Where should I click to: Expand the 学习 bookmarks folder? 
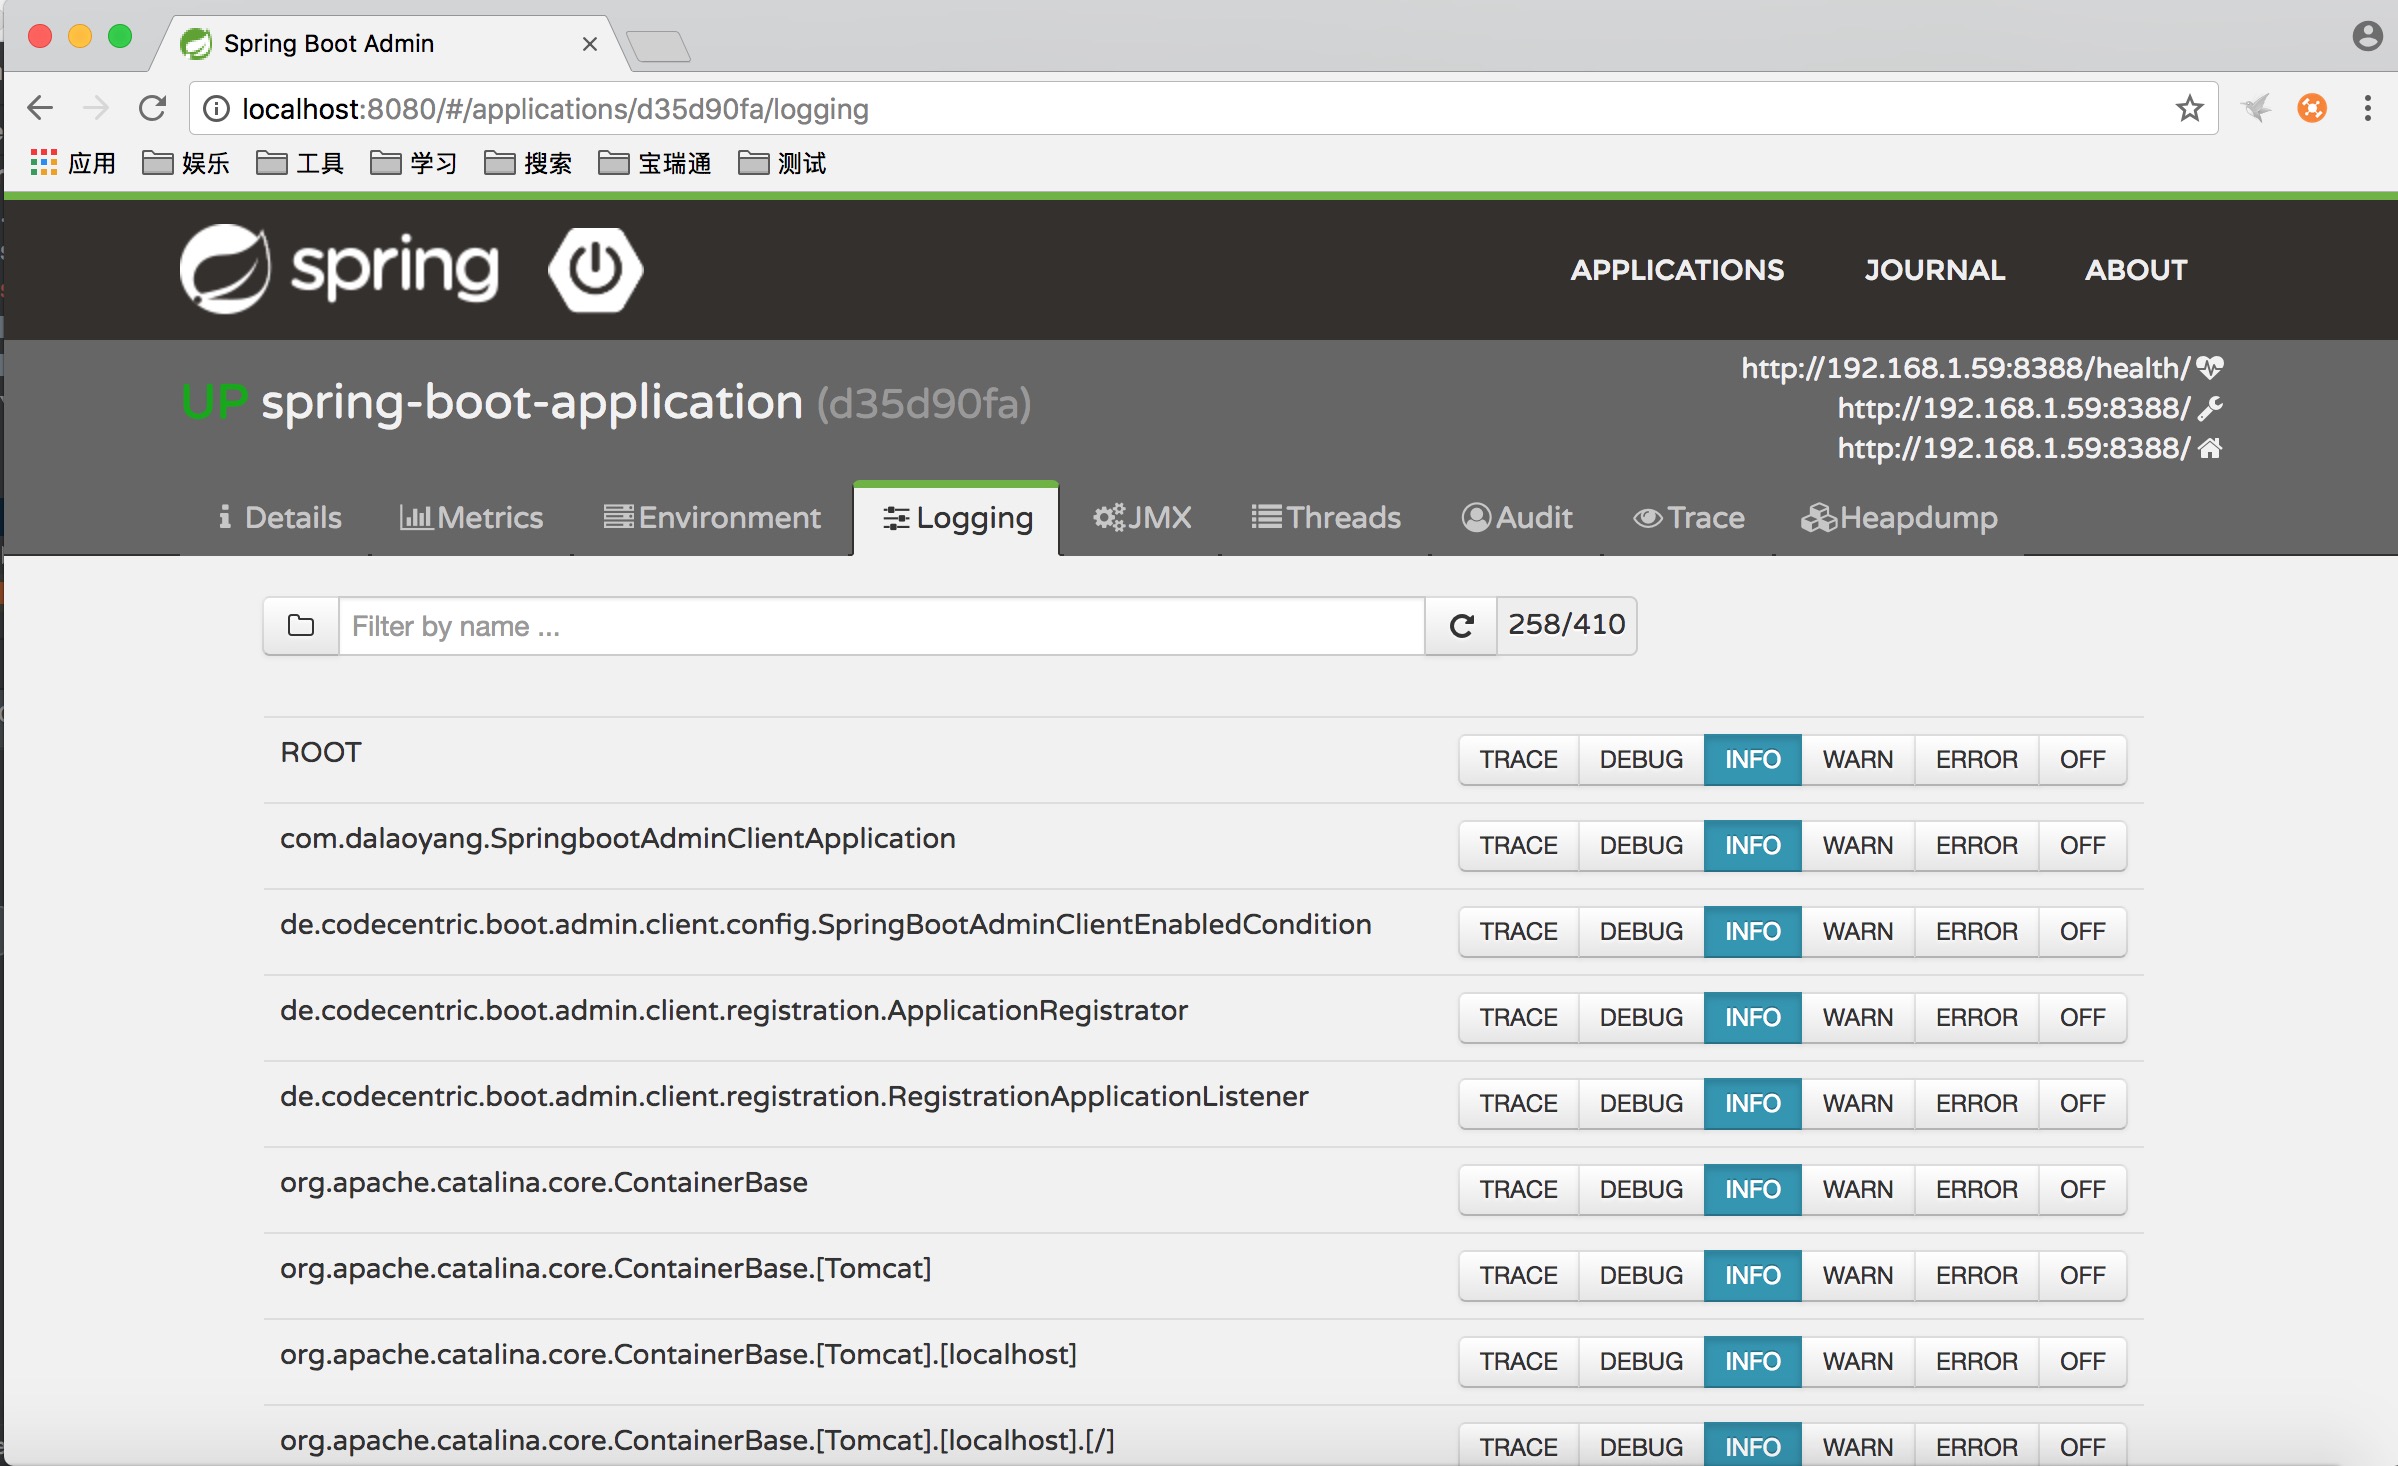(414, 163)
